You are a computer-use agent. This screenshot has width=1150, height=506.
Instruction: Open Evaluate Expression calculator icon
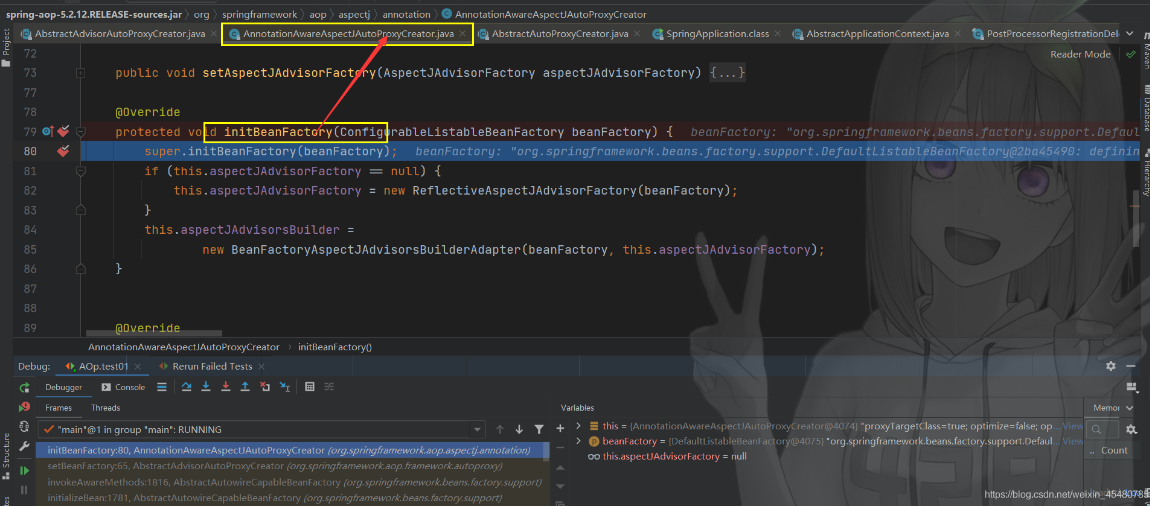tap(310, 387)
